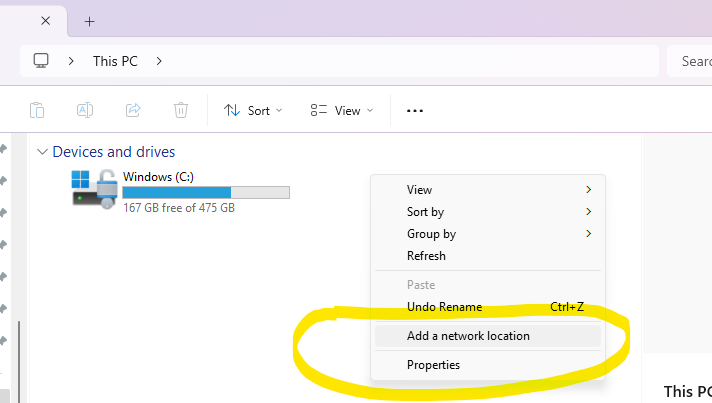
Task: Click the Delete trash toolbar icon
Action: [x=181, y=110]
